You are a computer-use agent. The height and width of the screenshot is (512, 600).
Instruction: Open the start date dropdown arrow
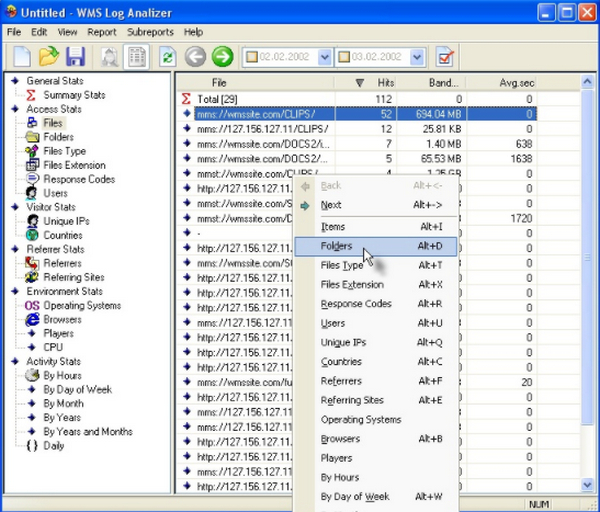click(324, 57)
